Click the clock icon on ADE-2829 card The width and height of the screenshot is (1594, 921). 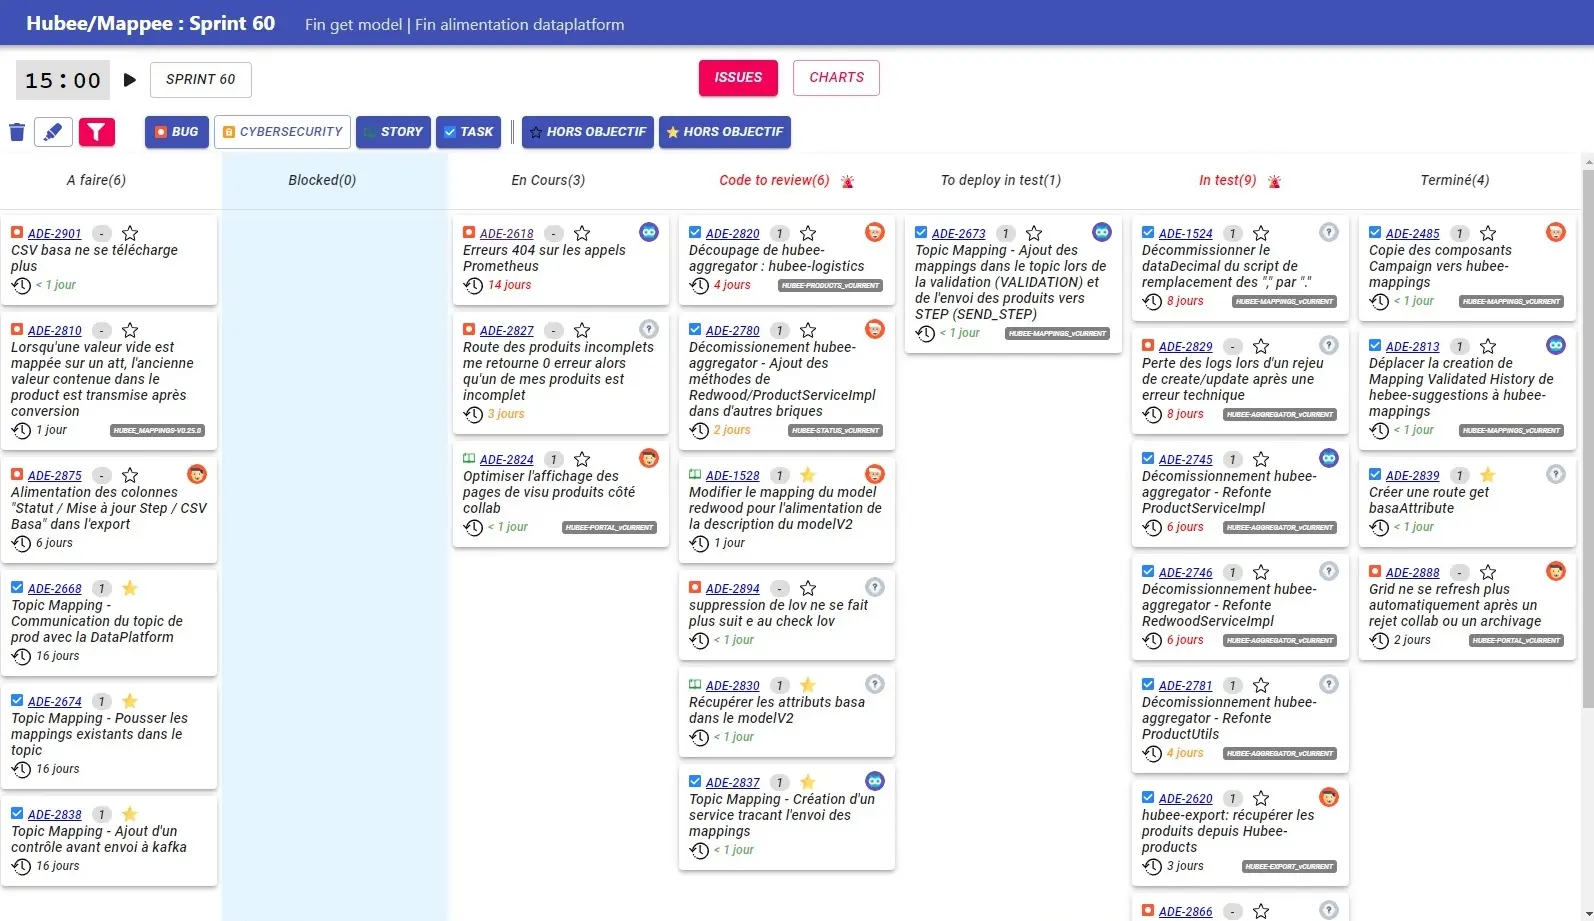tap(1152, 414)
